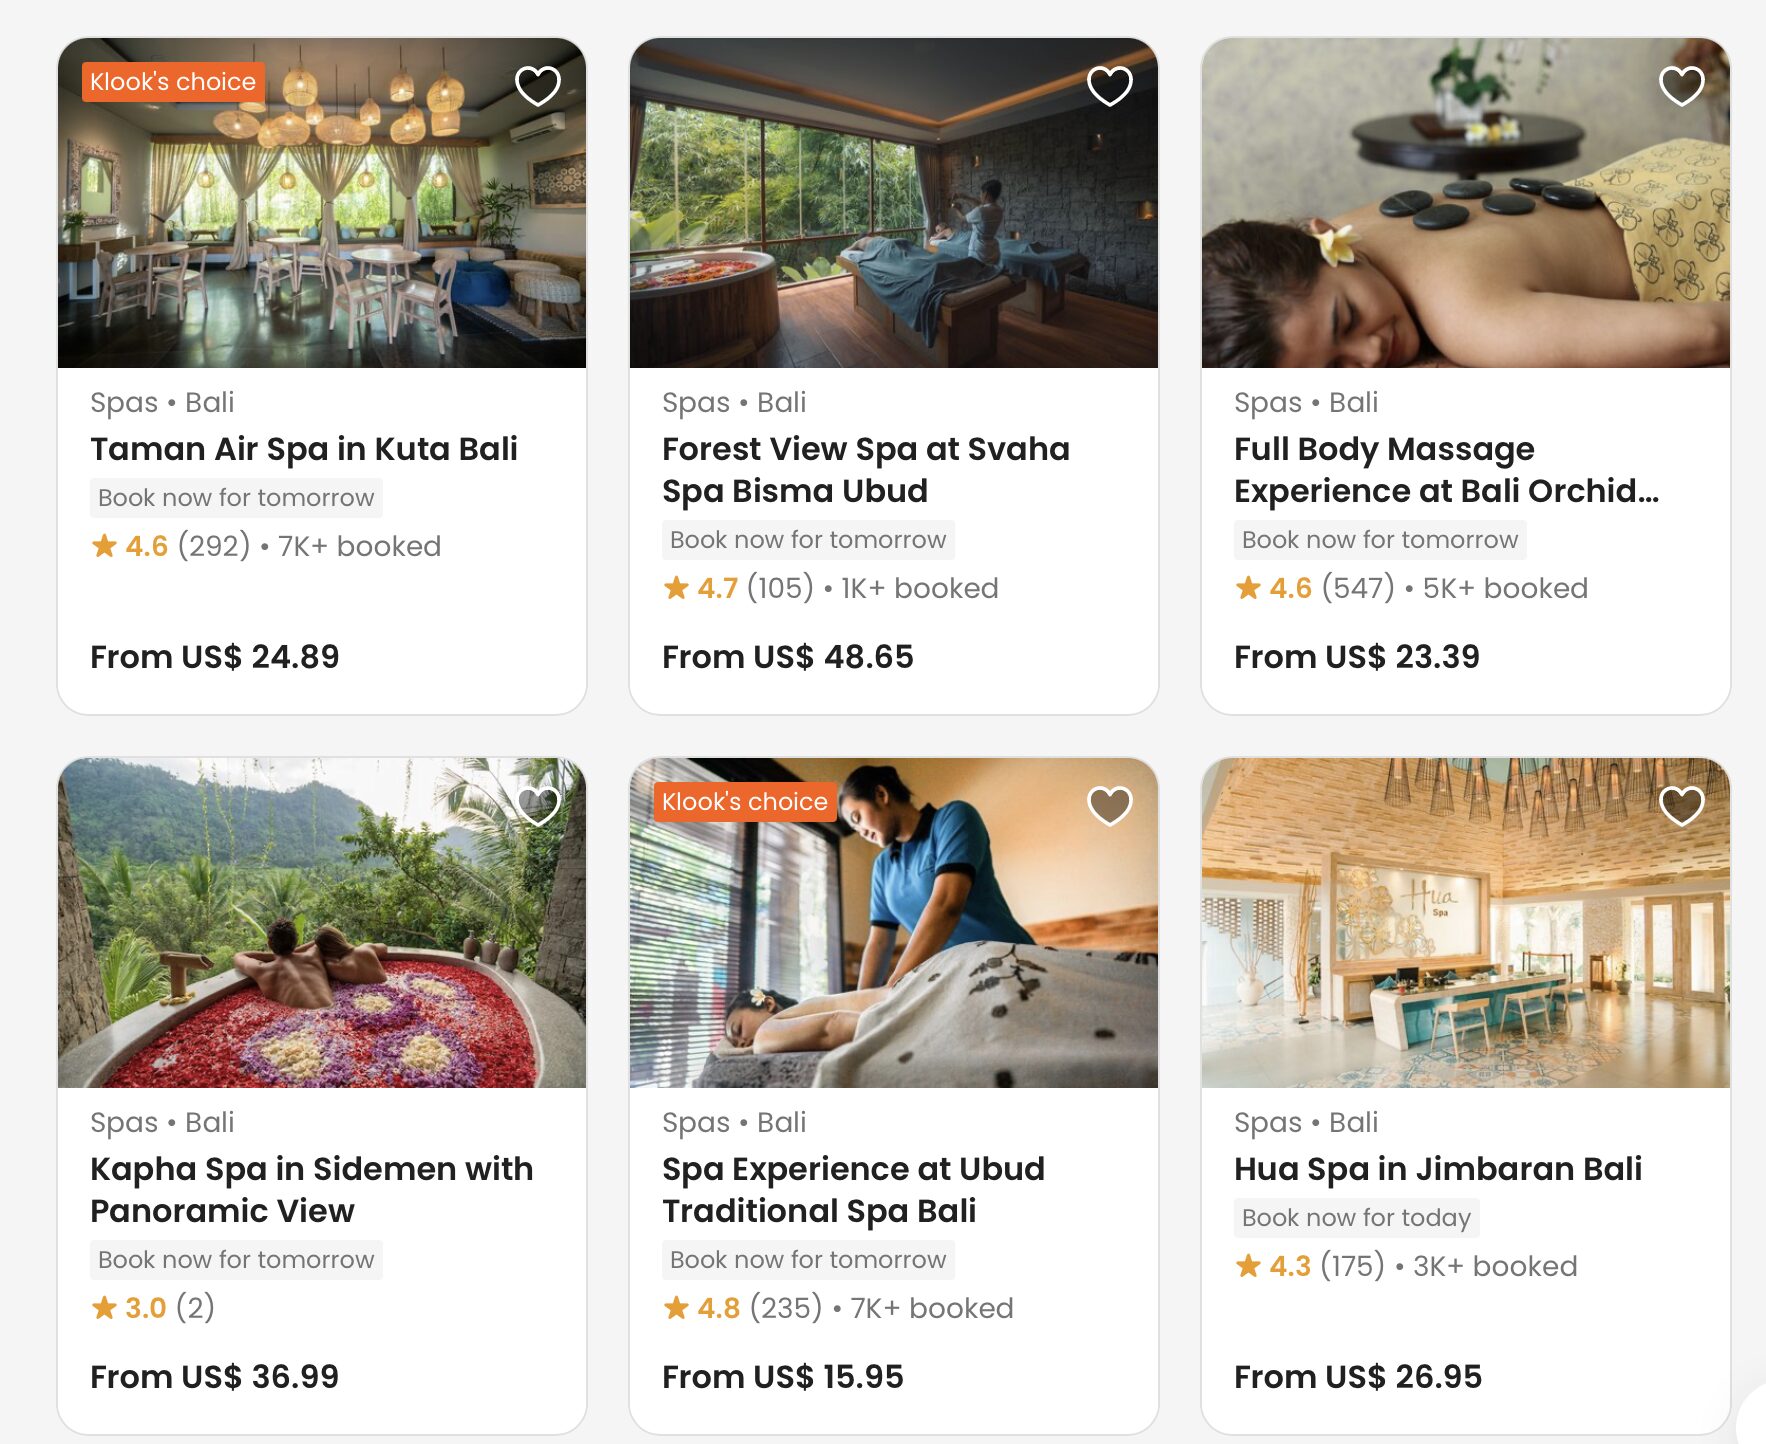Open Hua Spa in Jimbaran Bali title
1766x1444 pixels.
[x=1437, y=1169]
